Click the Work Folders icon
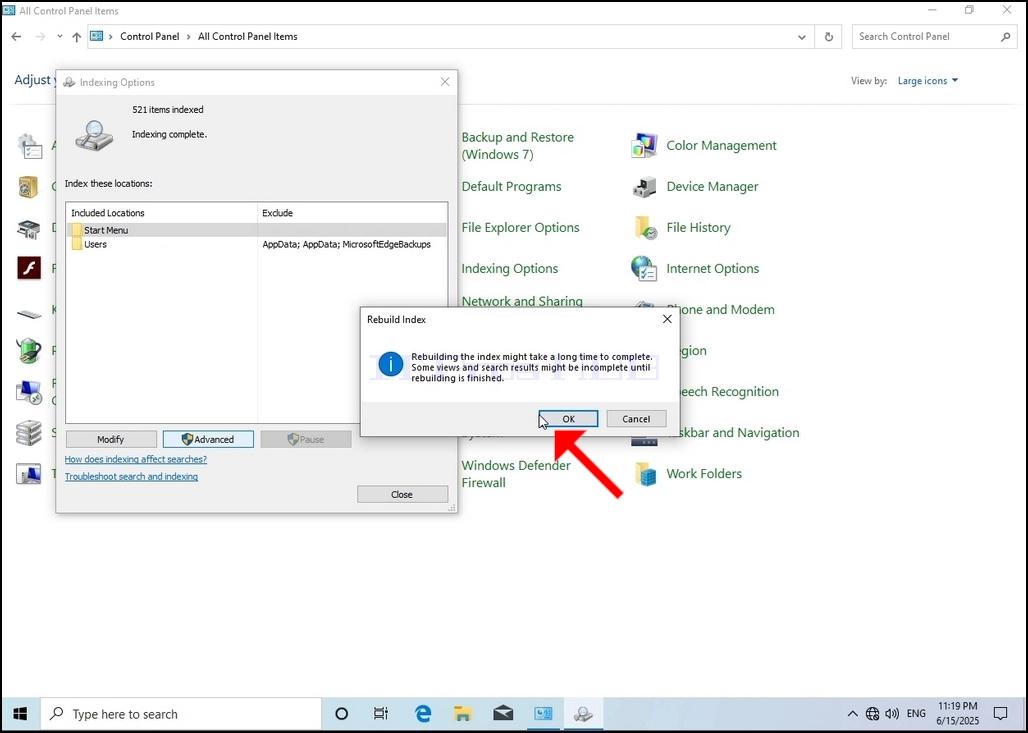 point(645,473)
